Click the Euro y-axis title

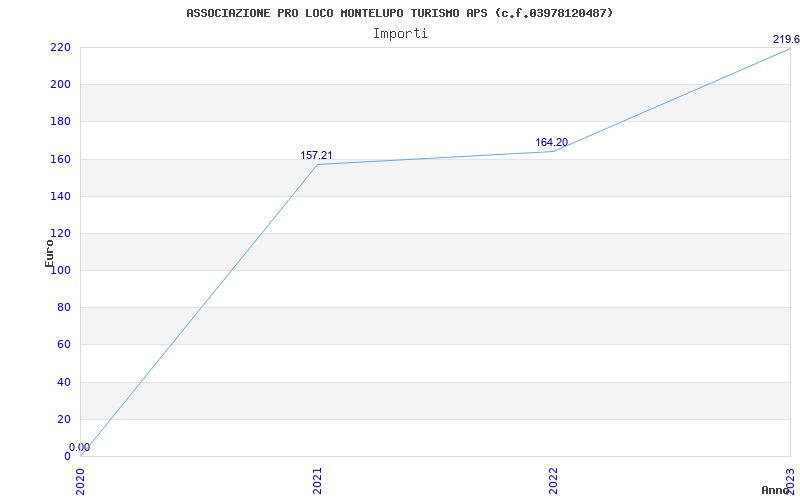(49, 253)
